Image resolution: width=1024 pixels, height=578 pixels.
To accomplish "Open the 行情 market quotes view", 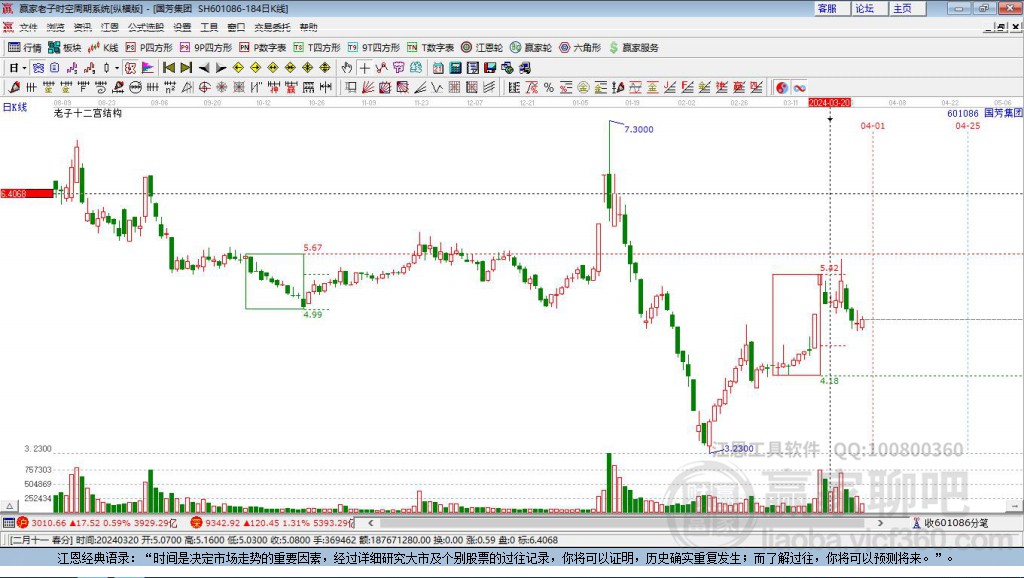I will point(25,48).
